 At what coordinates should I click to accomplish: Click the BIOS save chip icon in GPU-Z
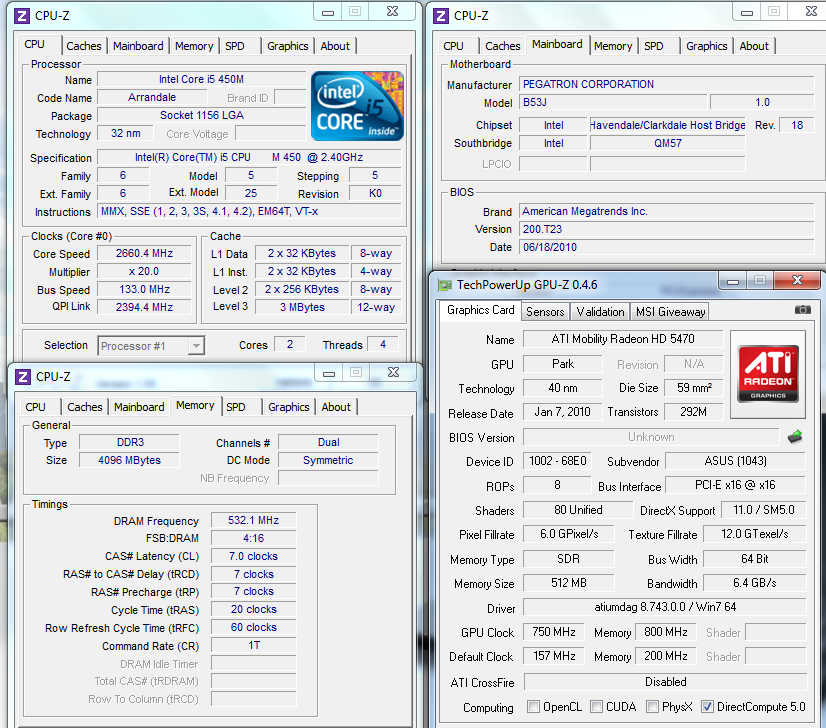tap(794, 437)
